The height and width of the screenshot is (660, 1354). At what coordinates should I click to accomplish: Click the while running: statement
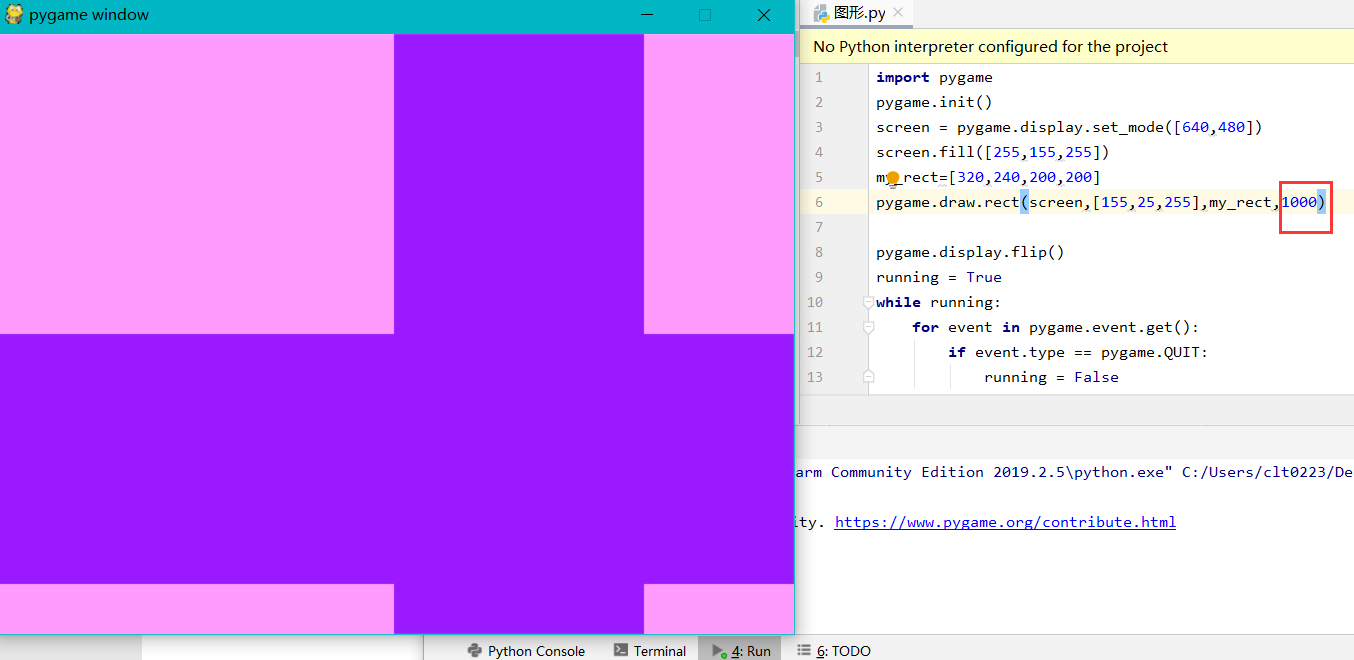click(x=938, y=302)
